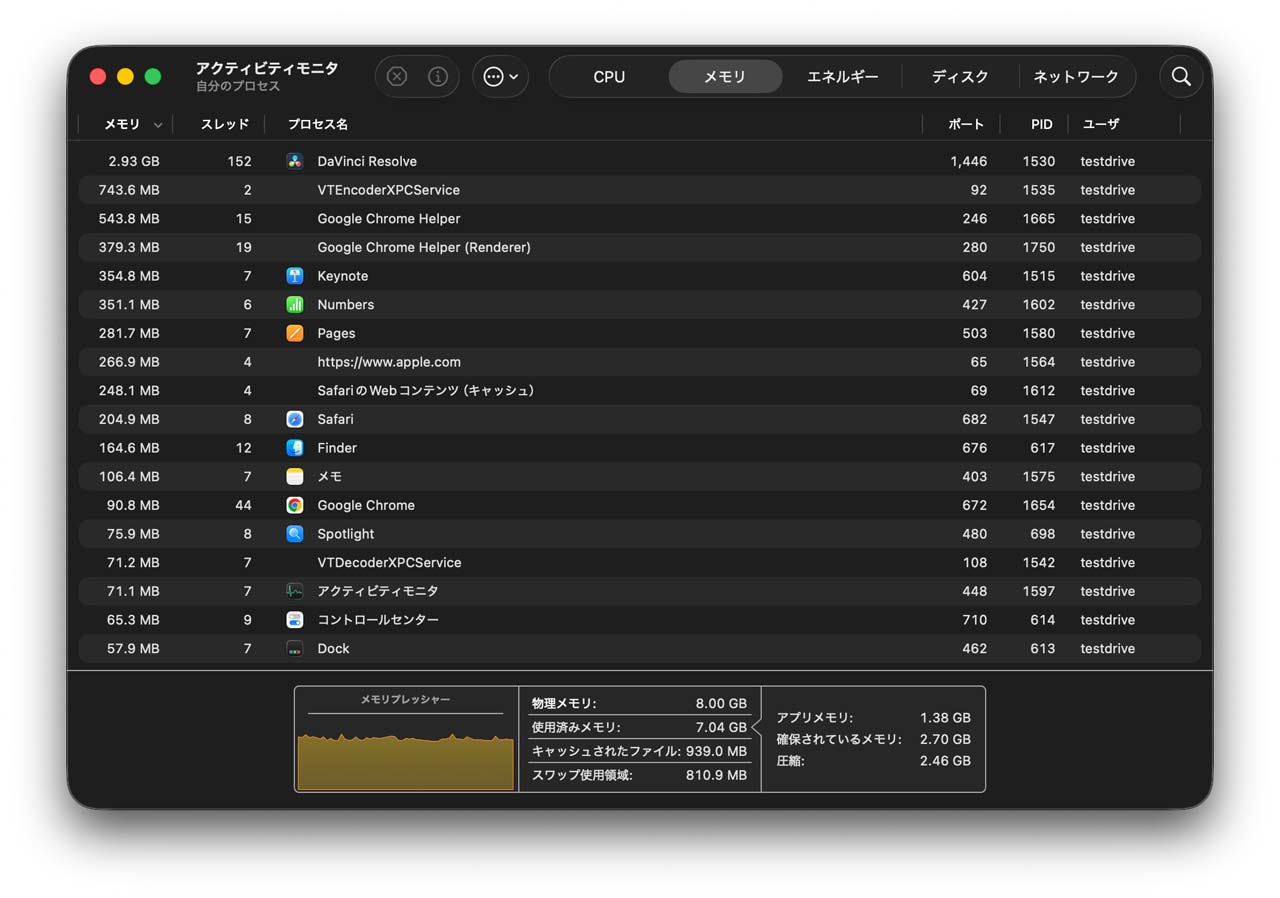Select the ネットワーク tab

tap(1076, 77)
